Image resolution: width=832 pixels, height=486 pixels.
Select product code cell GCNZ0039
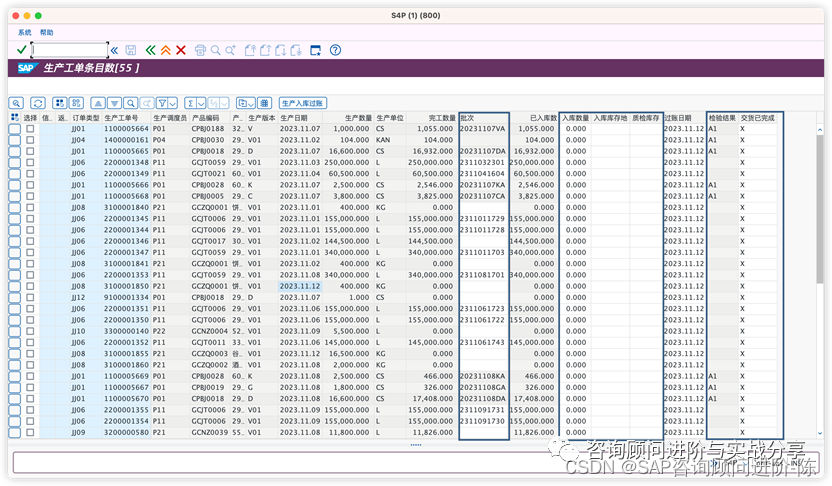coord(210,432)
